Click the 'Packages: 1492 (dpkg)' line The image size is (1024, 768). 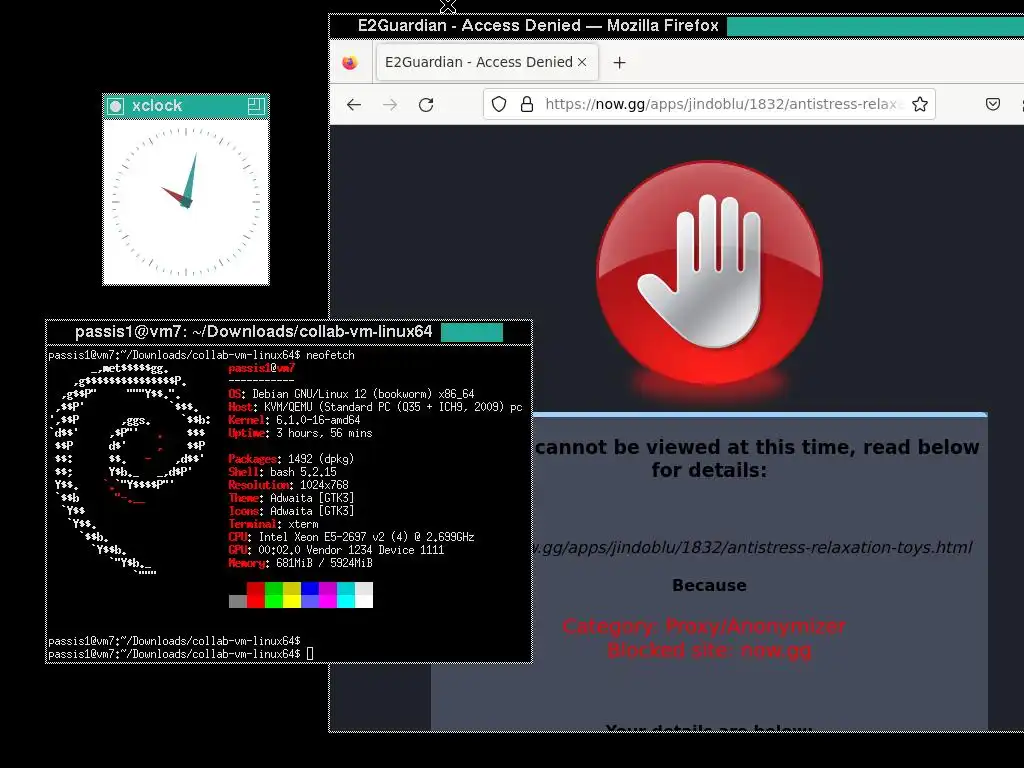[x=291, y=459]
